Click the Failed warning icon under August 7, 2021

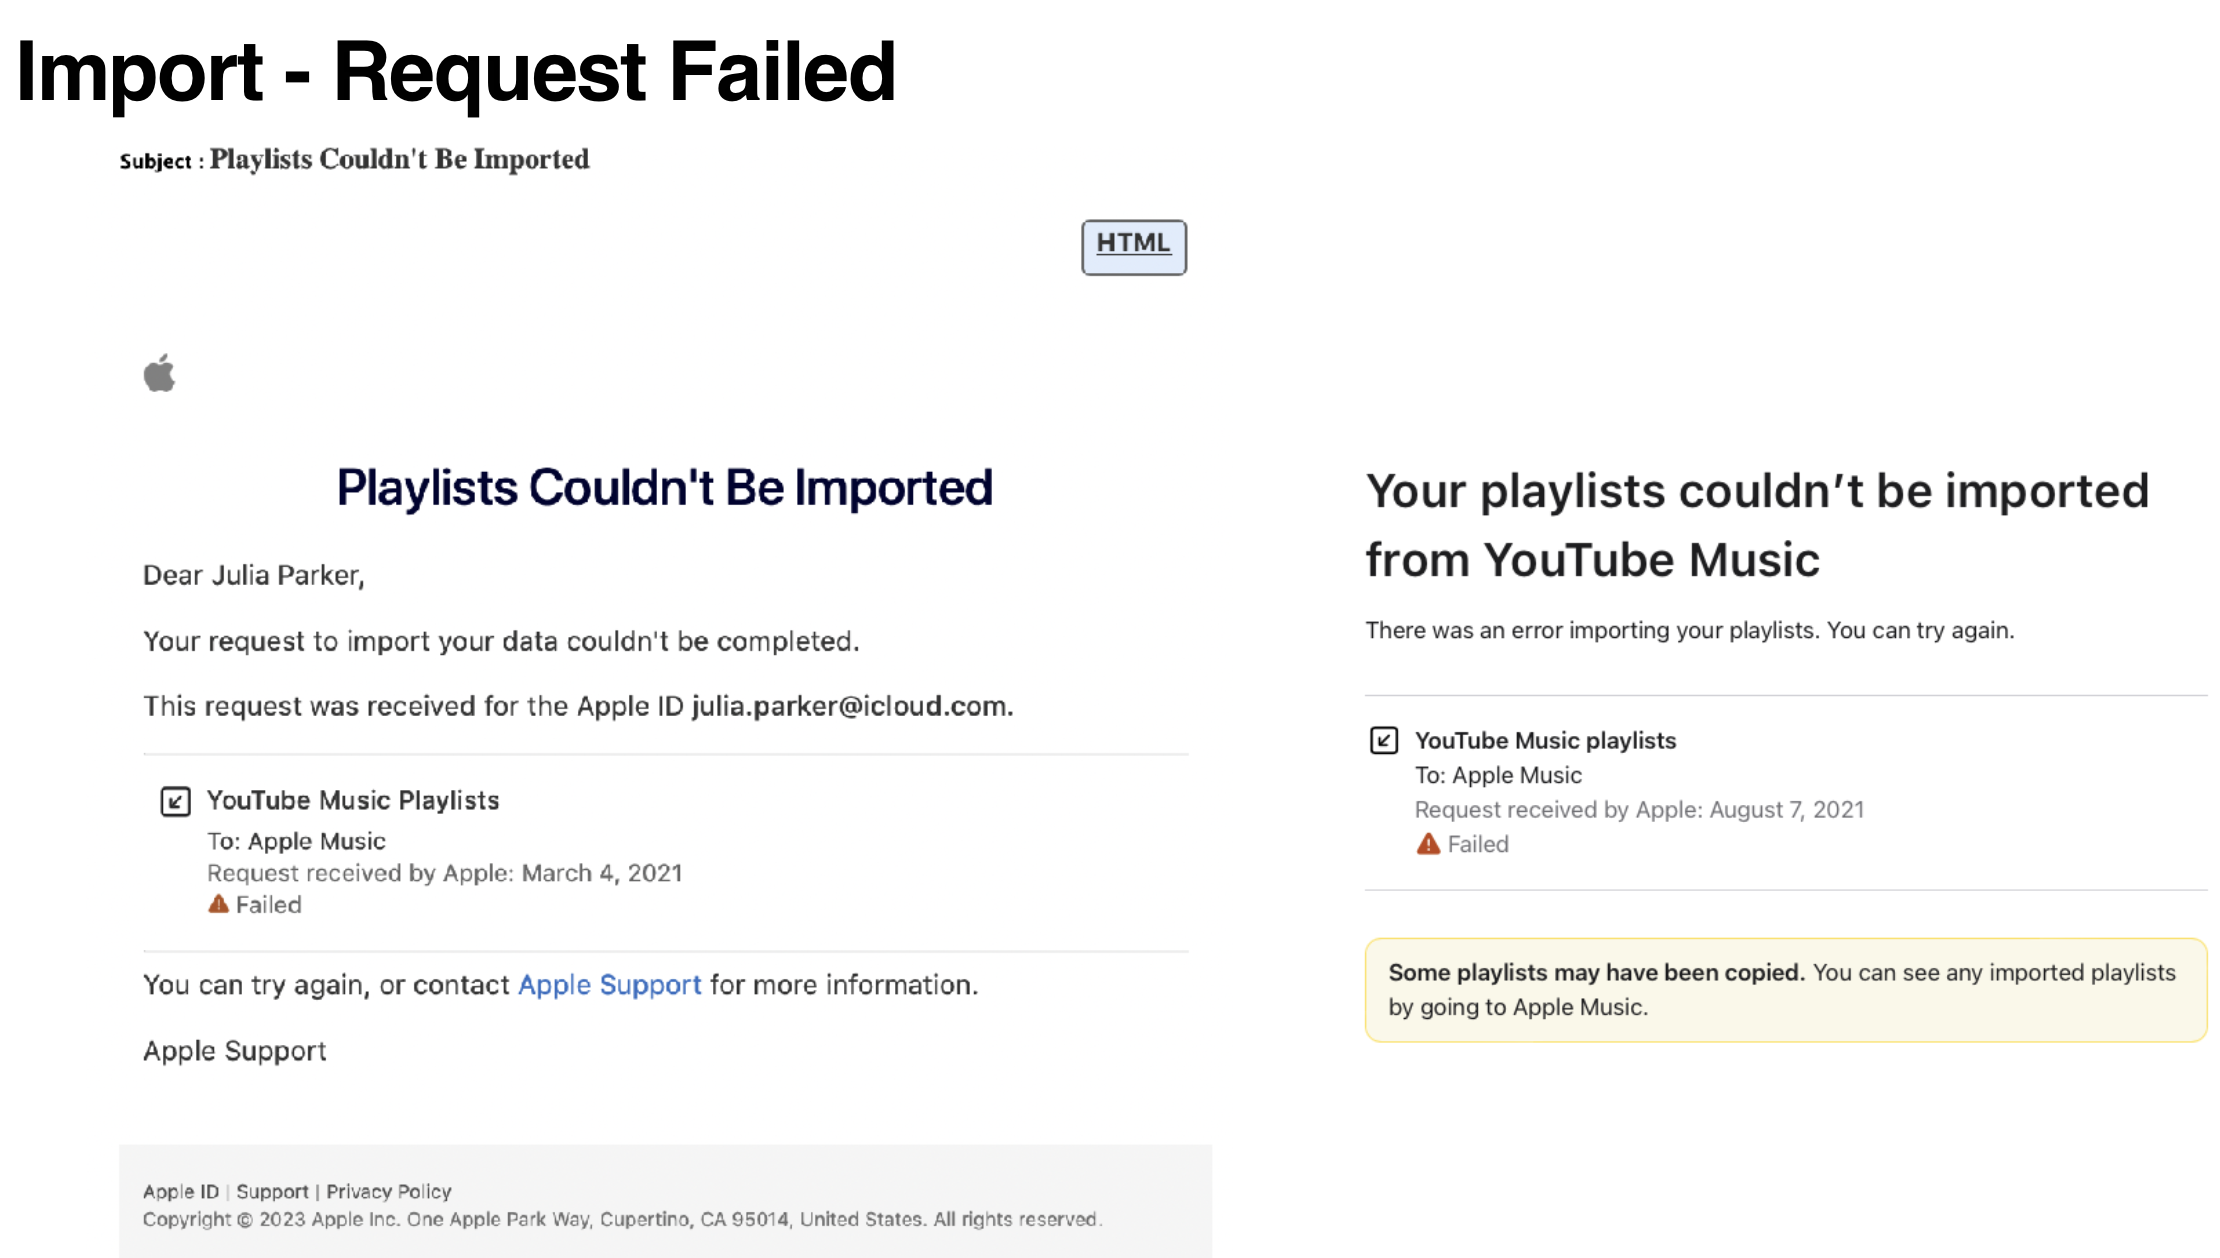coord(1428,844)
